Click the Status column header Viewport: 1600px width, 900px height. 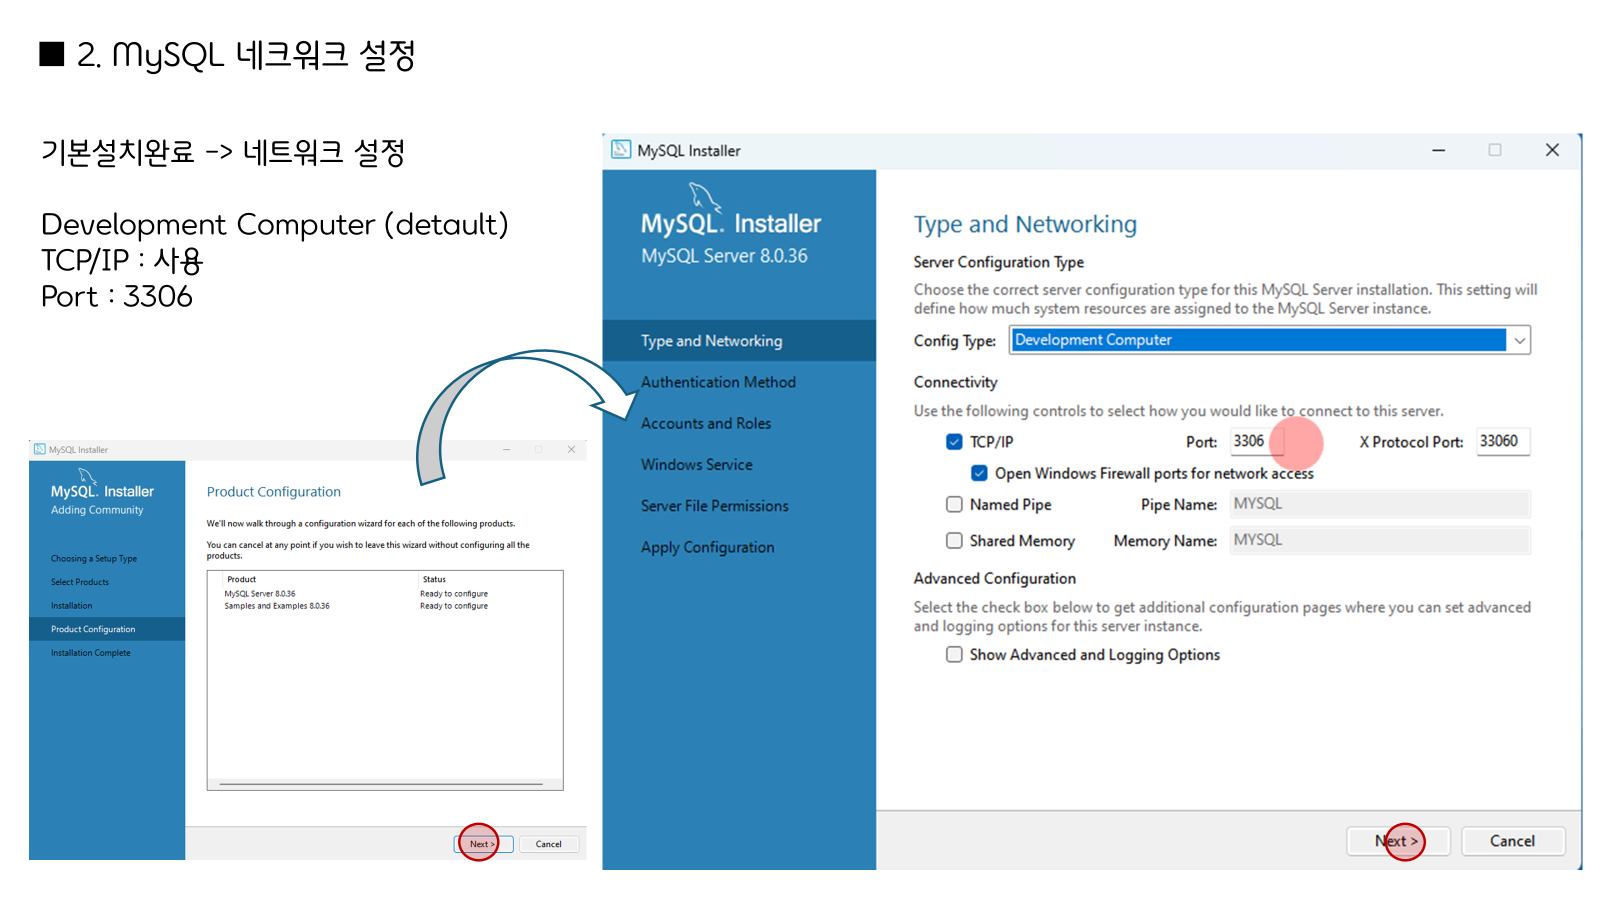pyautogui.click(x=434, y=580)
